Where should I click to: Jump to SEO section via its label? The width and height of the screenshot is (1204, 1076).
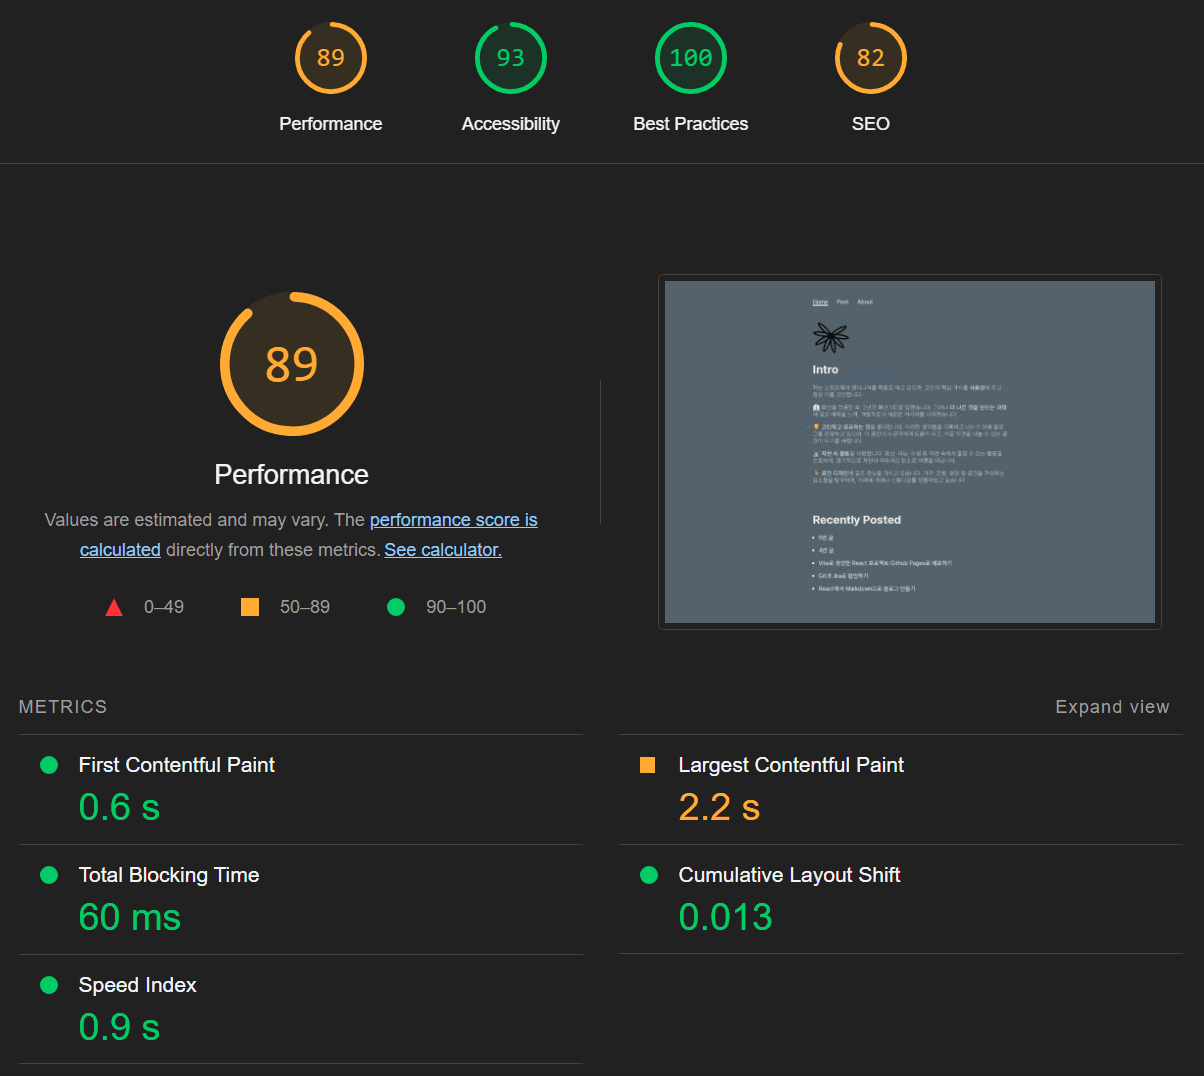point(870,124)
